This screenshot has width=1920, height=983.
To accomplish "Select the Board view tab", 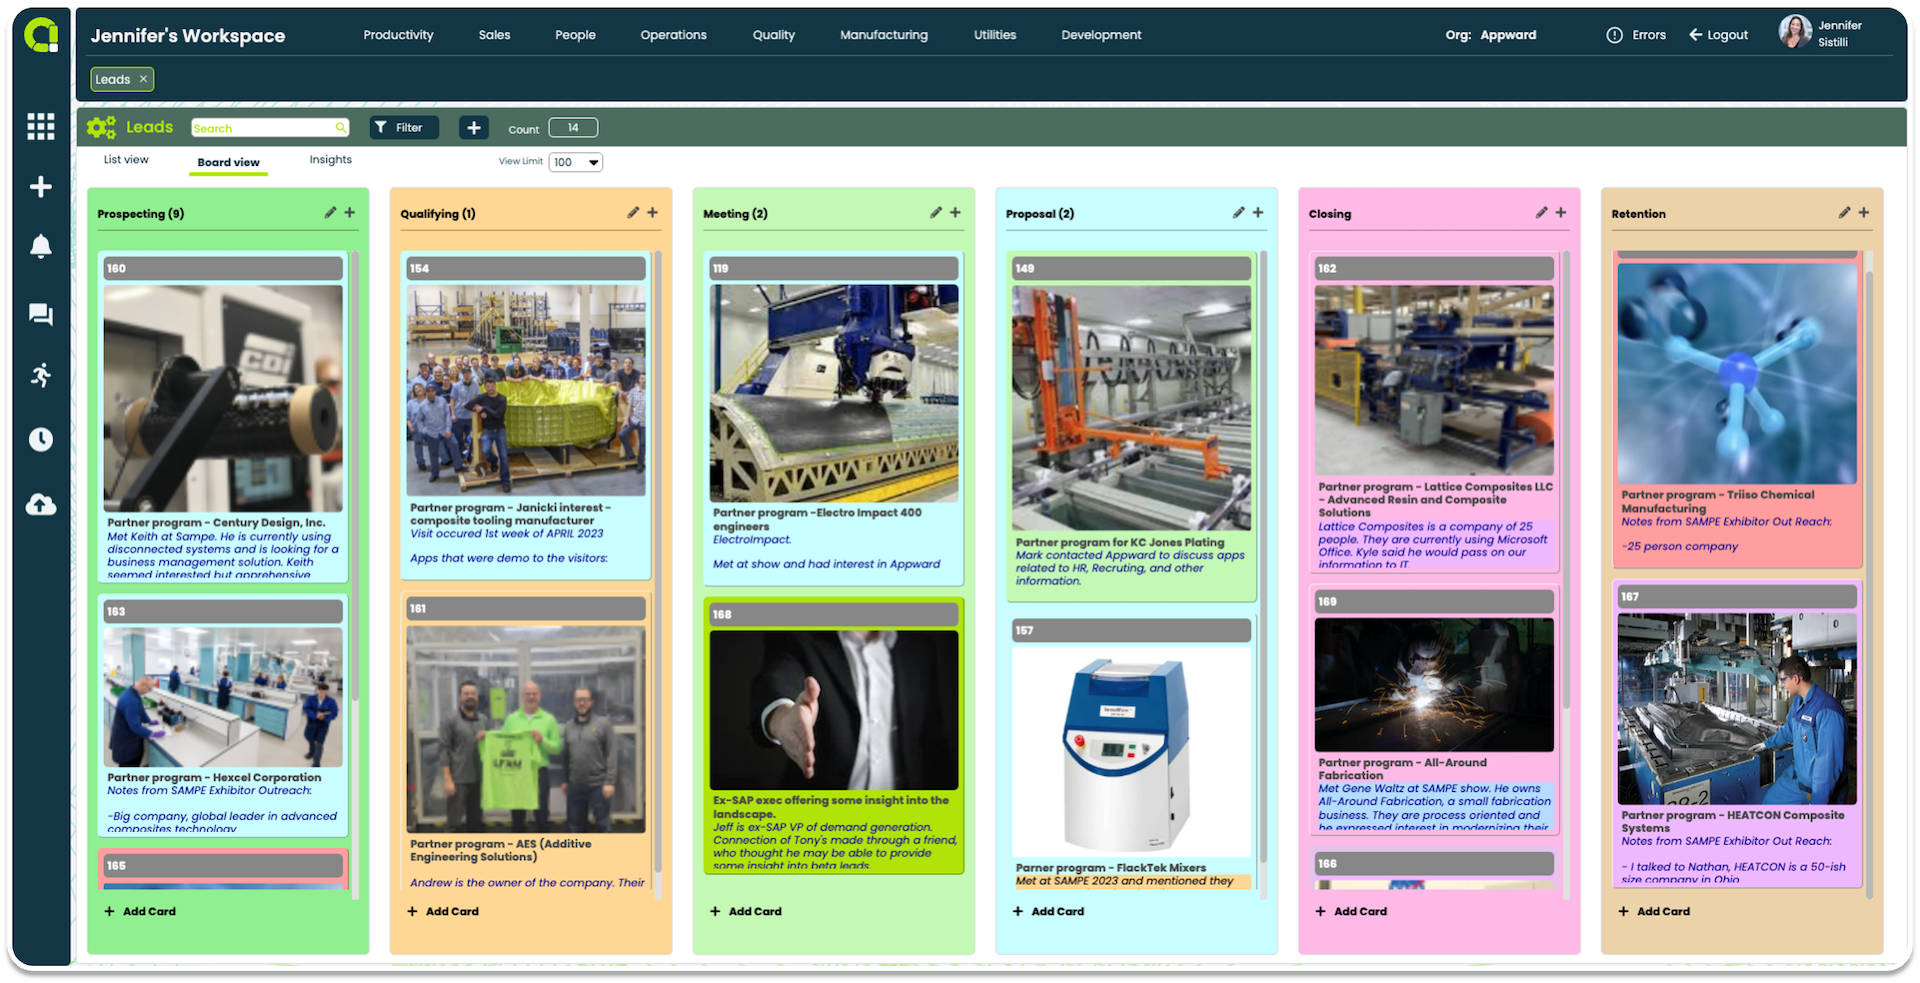I will [x=228, y=162].
